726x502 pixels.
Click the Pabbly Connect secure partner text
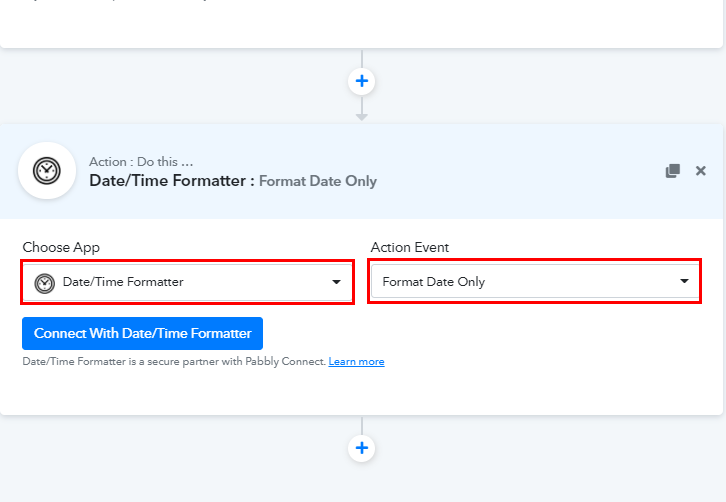pos(174,362)
